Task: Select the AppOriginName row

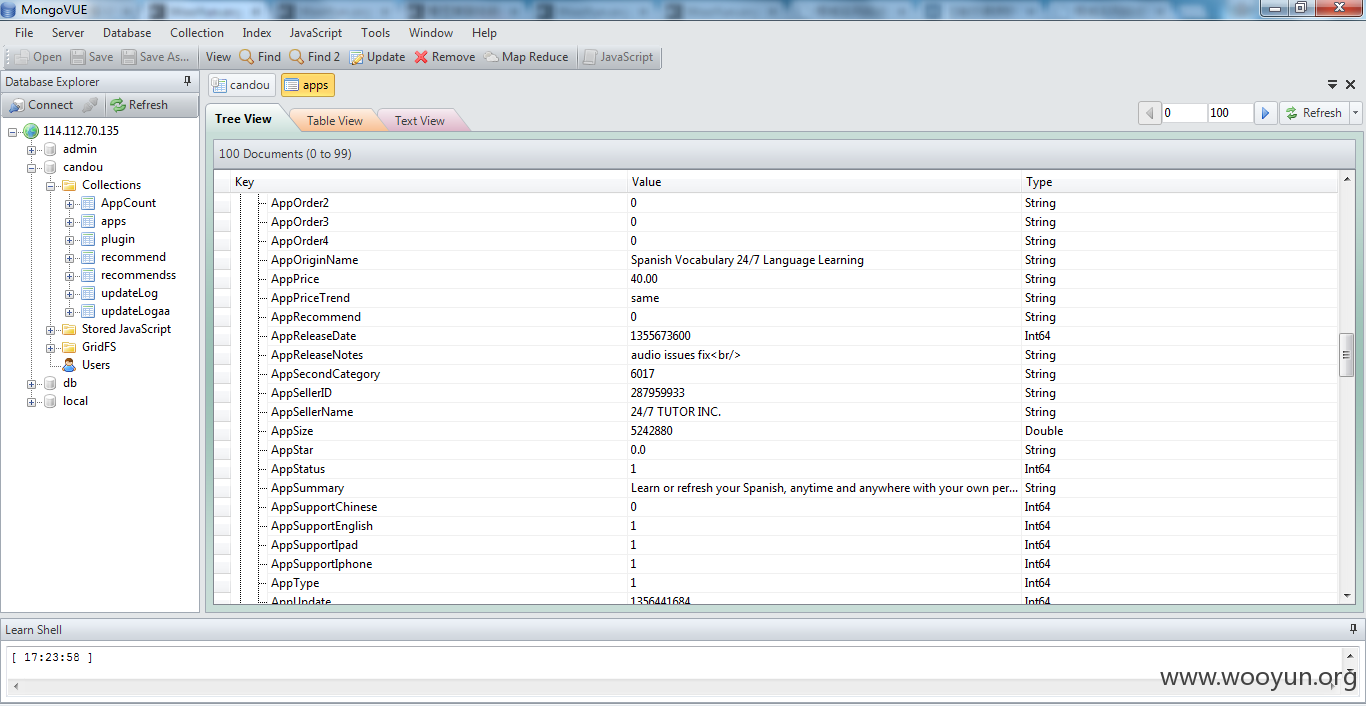Action: 776,260
